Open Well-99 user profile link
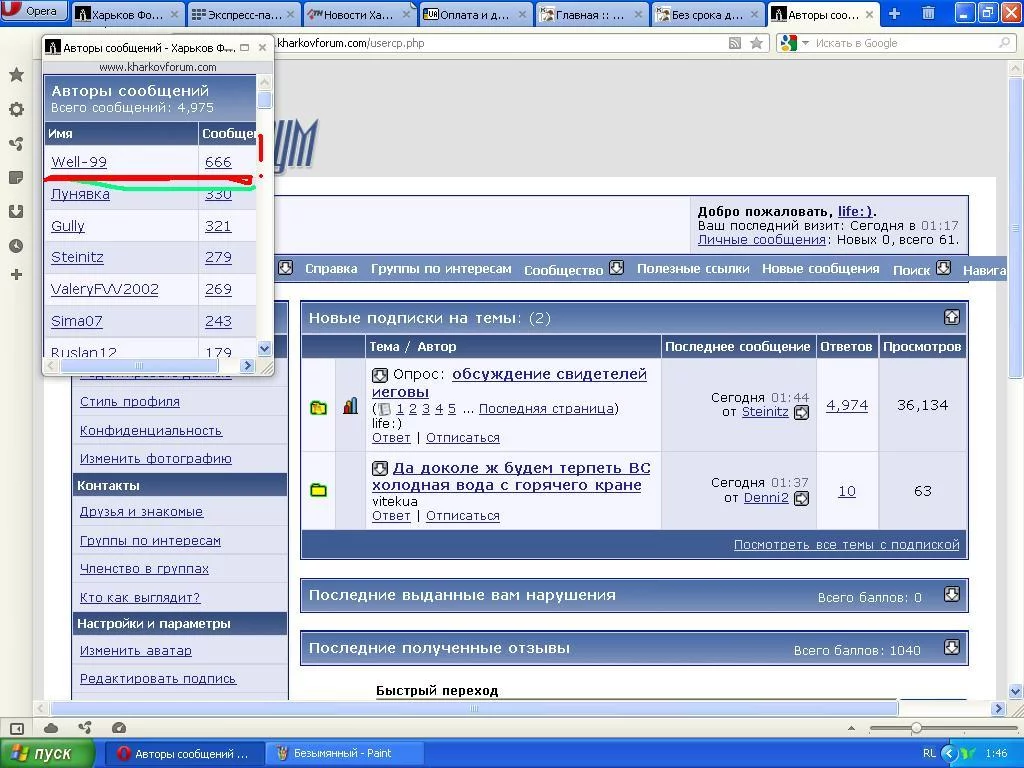 click(x=79, y=162)
